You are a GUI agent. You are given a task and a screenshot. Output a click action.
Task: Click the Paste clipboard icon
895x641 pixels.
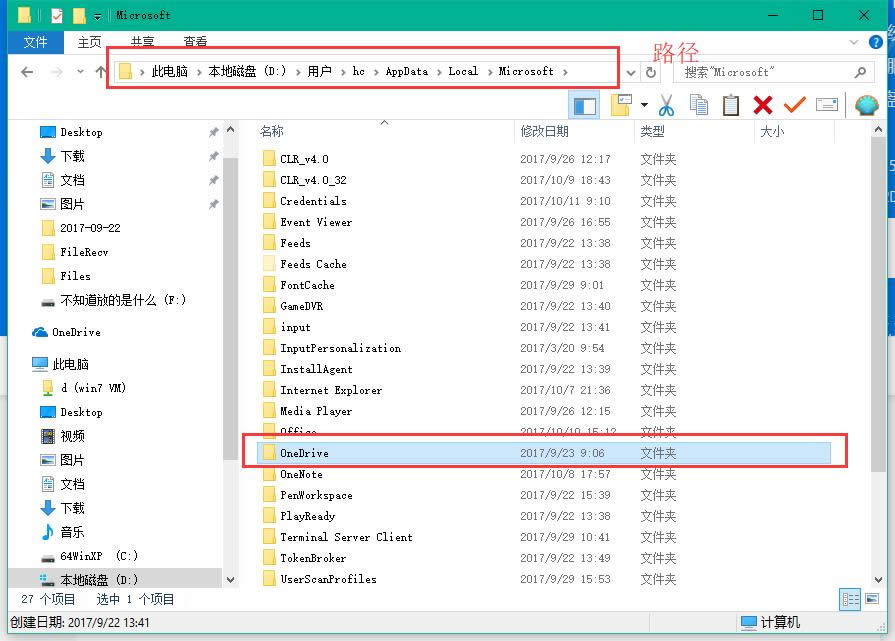(x=731, y=104)
